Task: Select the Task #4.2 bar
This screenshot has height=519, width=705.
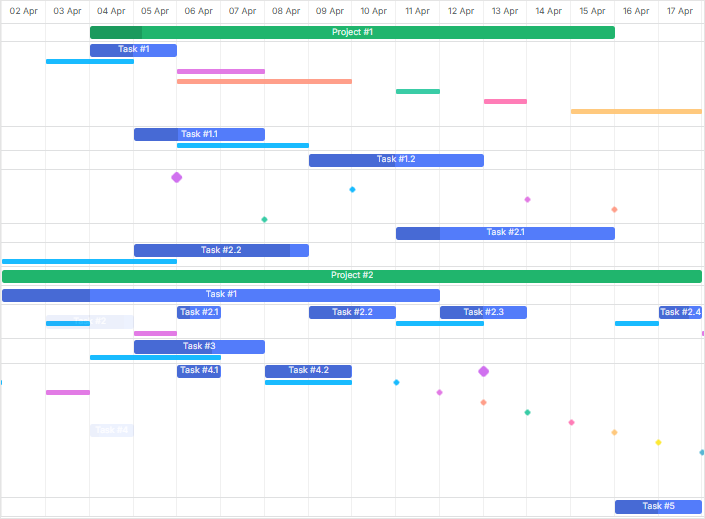Action: click(308, 371)
